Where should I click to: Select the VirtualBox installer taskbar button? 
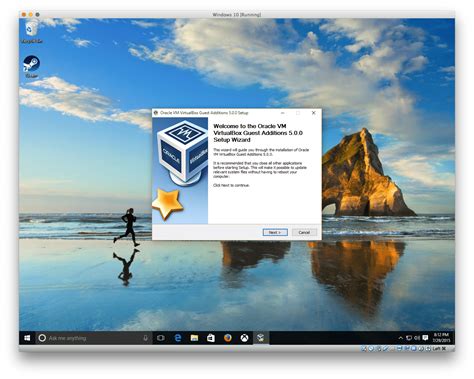coord(261,338)
